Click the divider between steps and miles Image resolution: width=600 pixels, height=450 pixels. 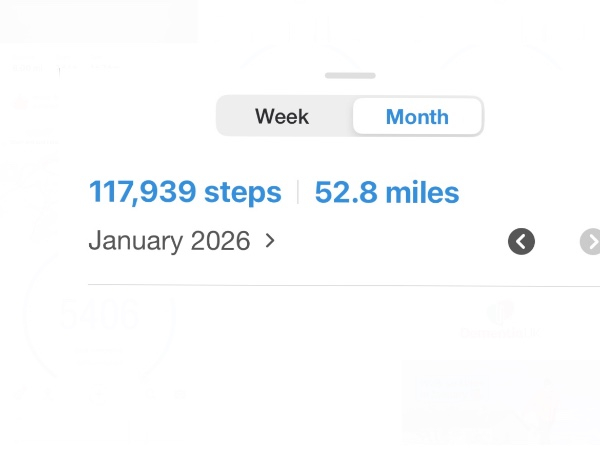(298, 192)
